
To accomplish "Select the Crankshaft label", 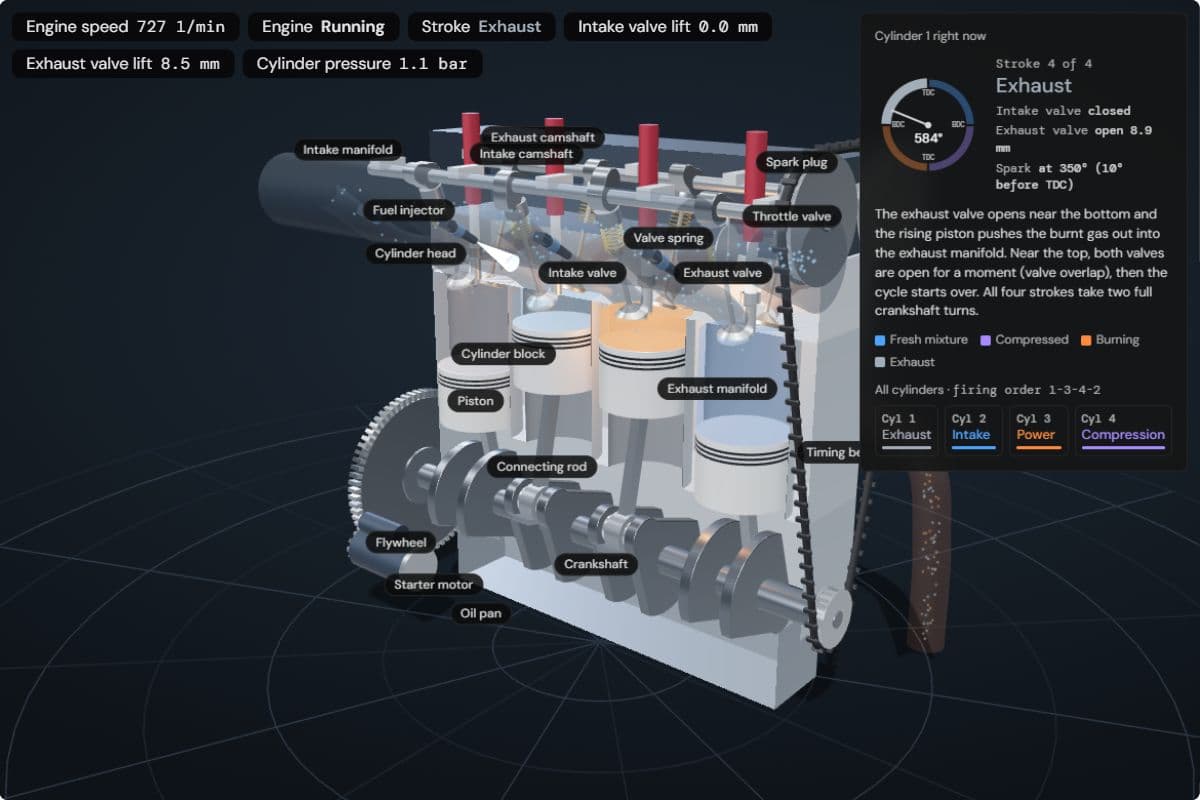I will [595, 564].
